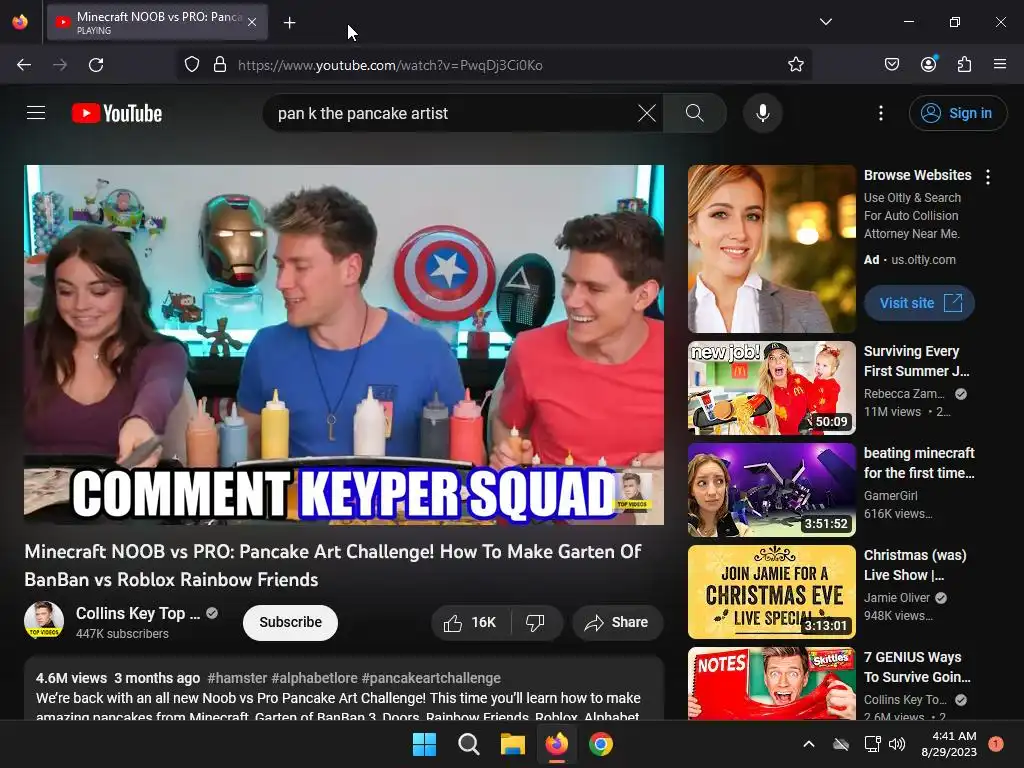The image size is (1024, 768).
Task: Open the Firefox account icon
Action: pyautogui.click(x=928, y=65)
